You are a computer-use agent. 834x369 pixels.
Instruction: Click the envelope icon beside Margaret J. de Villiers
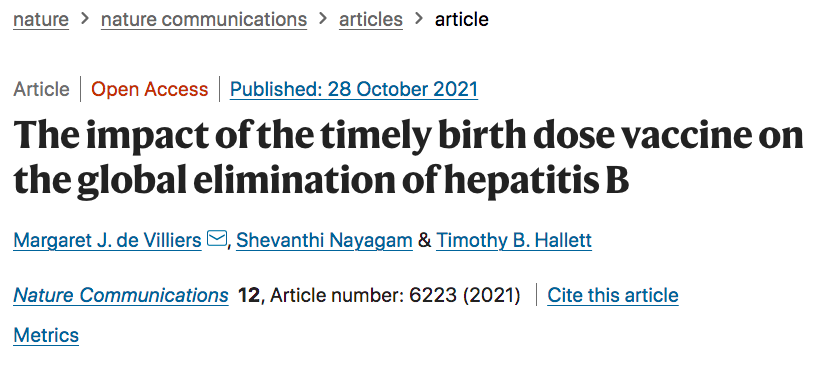pyautogui.click(x=216, y=239)
